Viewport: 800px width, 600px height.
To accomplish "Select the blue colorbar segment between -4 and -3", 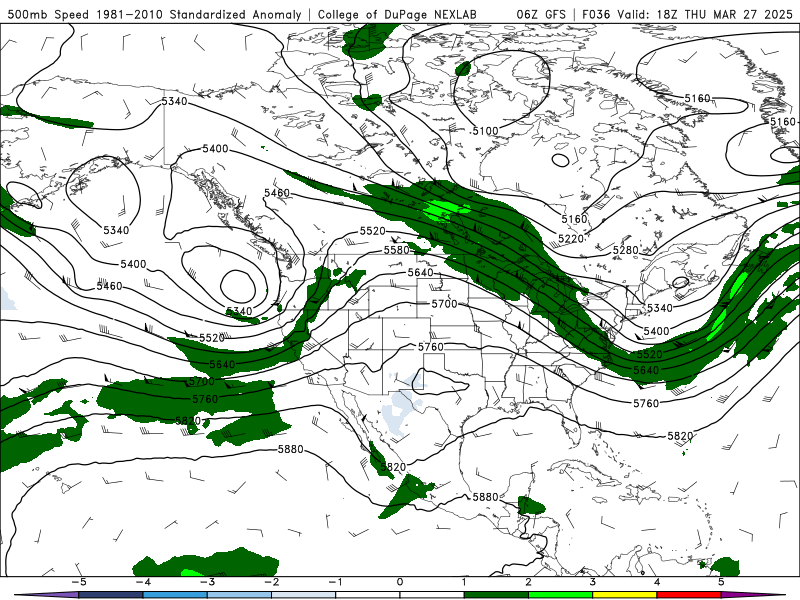I will coord(175,595).
